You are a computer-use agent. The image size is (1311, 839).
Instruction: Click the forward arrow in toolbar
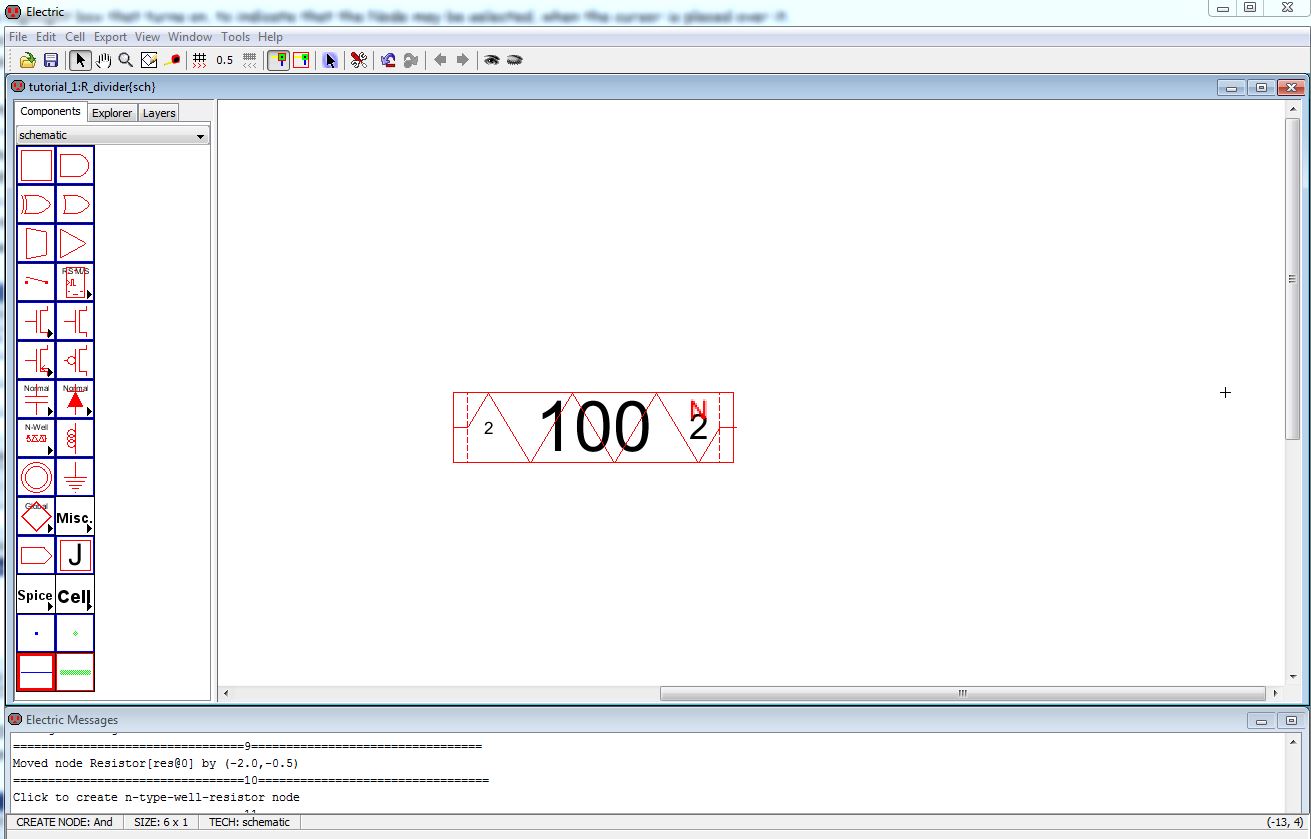pos(462,60)
